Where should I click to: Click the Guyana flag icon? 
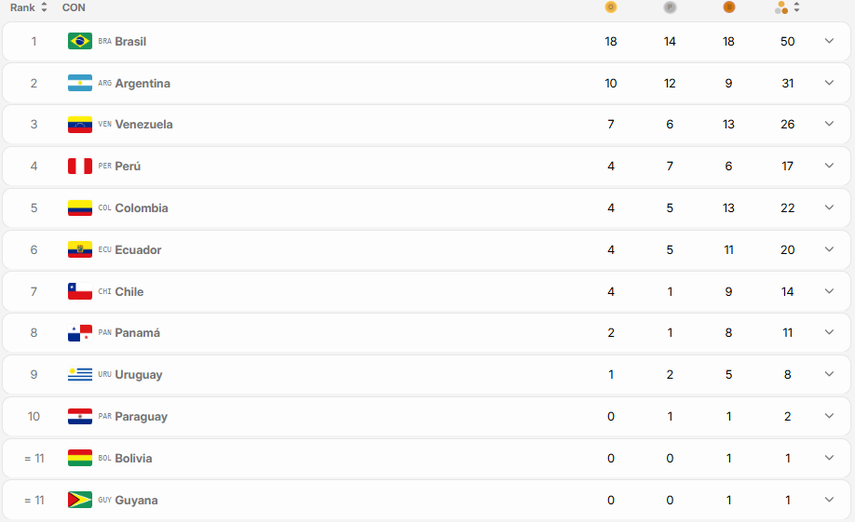point(80,500)
